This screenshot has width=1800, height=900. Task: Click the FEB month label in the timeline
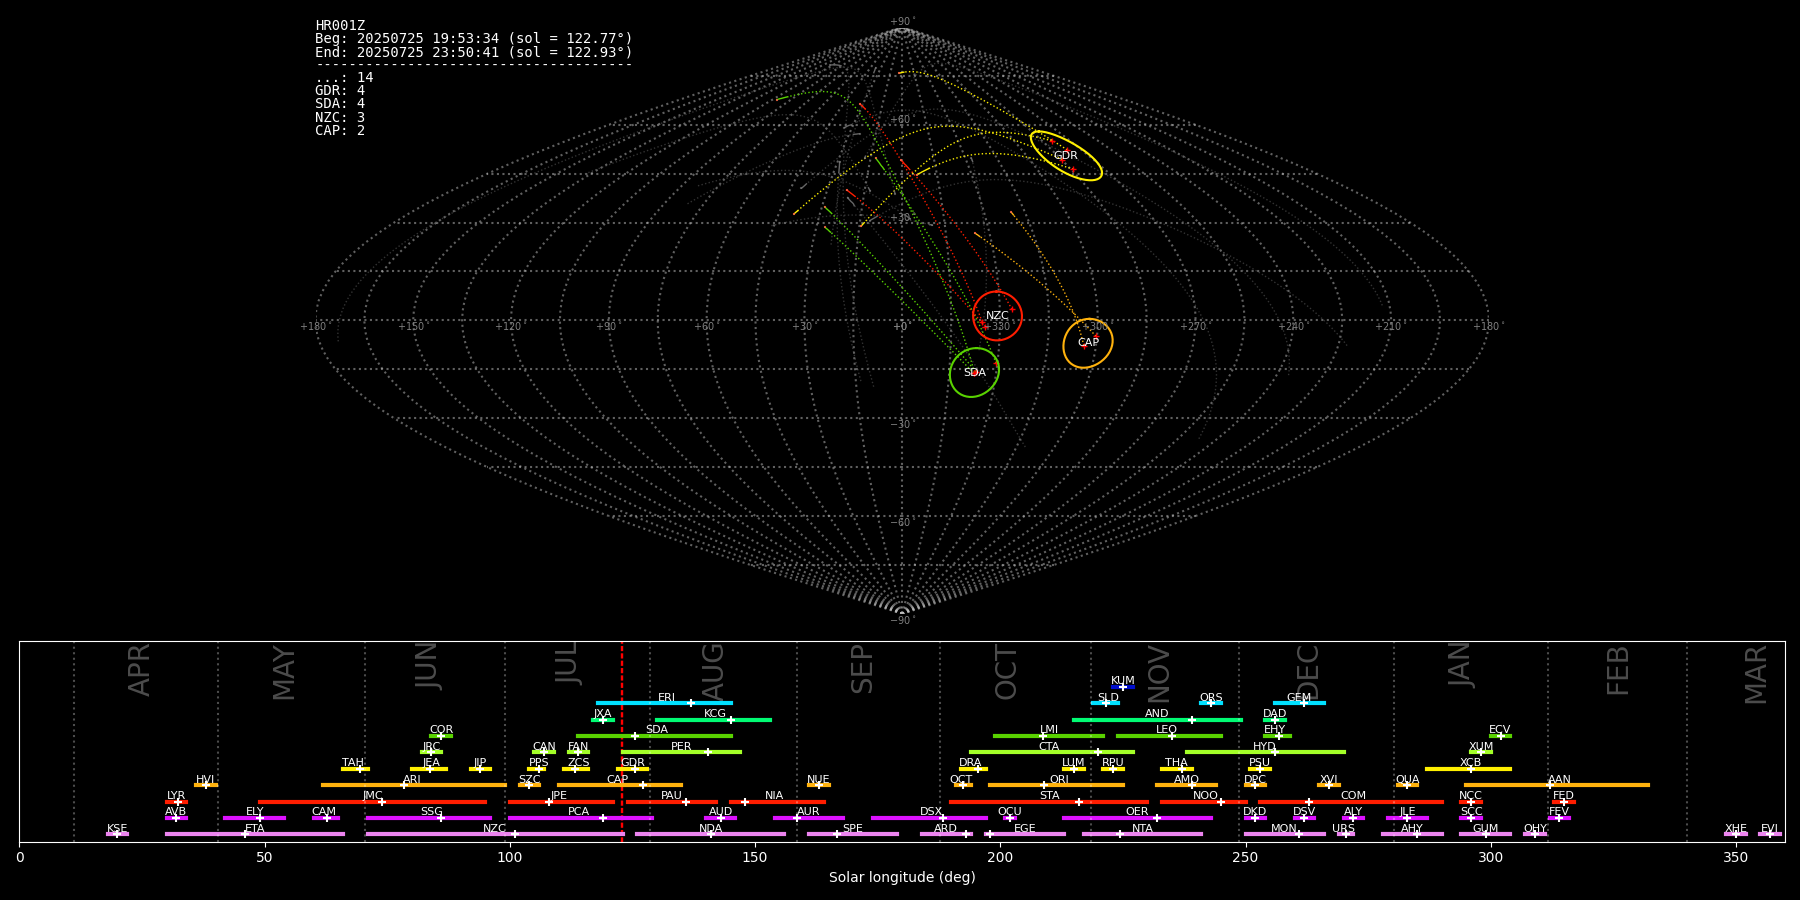pos(1618,670)
